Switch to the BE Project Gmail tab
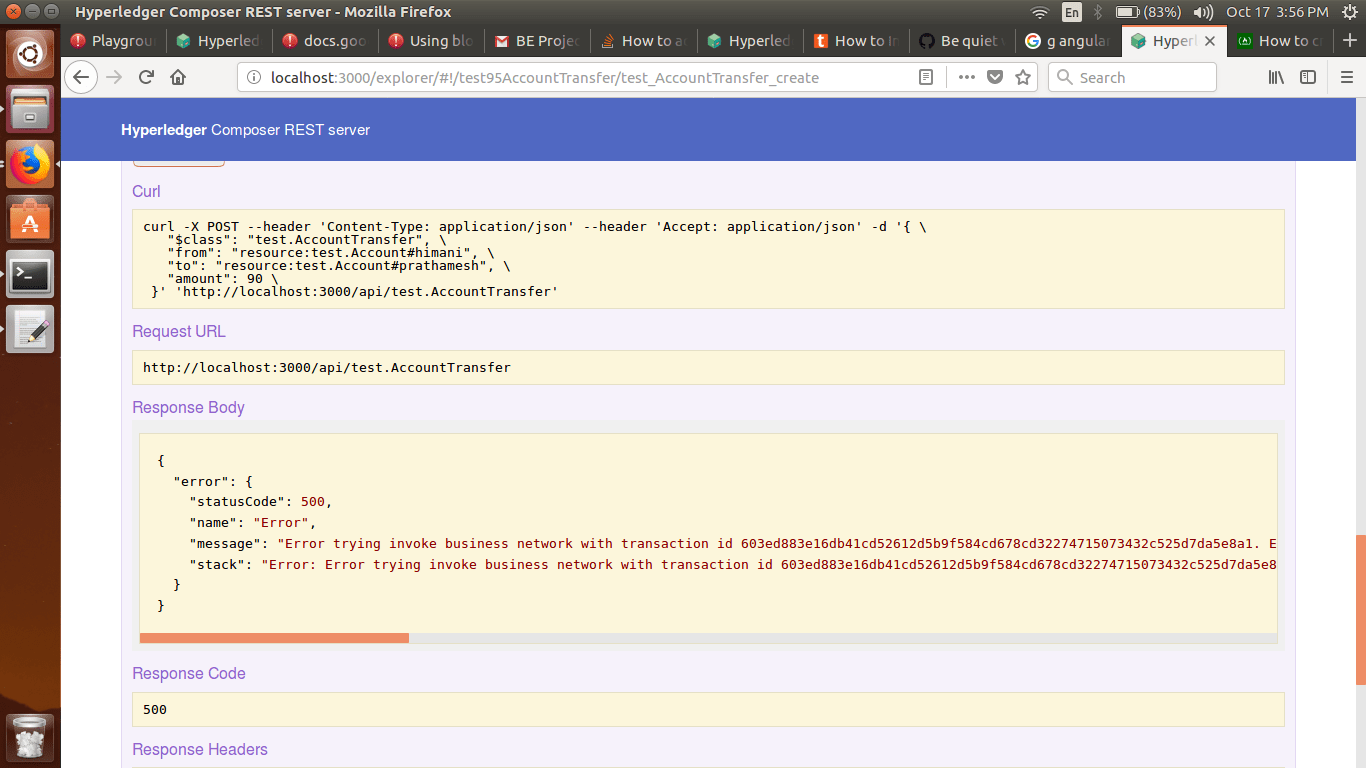The width and height of the screenshot is (1366, 768). pyautogui.click(x=536, y=41)
